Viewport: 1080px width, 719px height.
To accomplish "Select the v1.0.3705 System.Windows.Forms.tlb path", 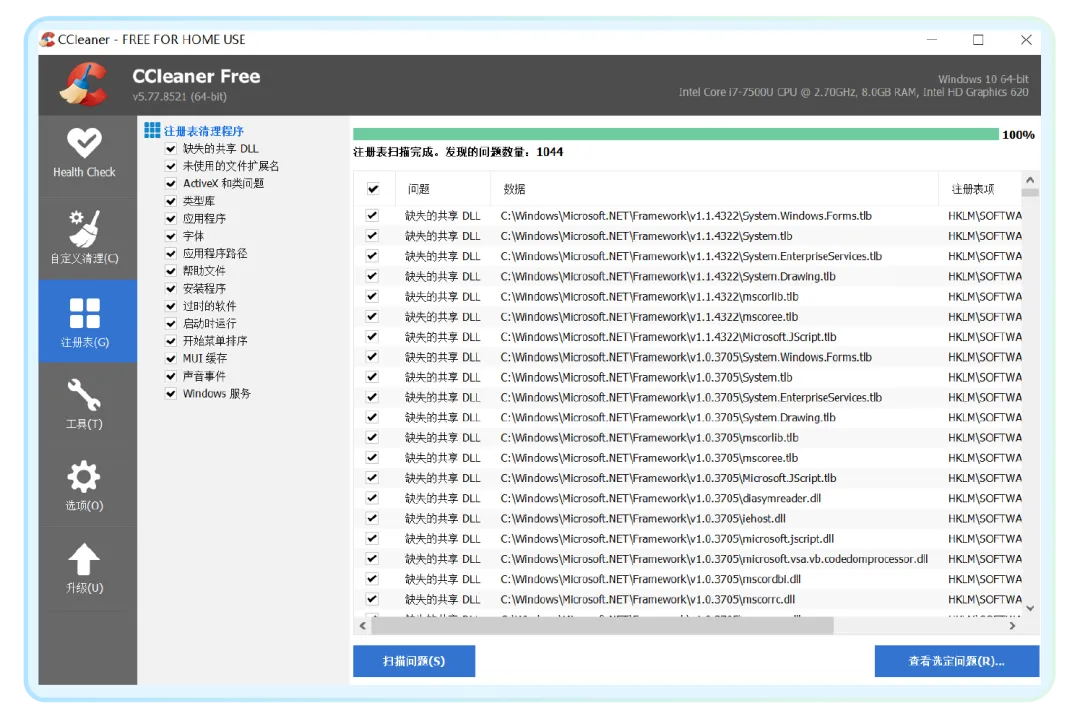I will pos(686,357).
